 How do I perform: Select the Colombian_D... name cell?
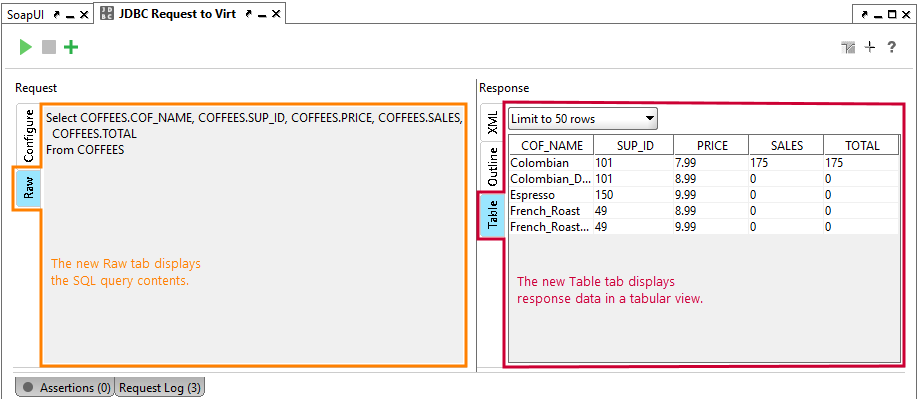(x=552, y=179)
